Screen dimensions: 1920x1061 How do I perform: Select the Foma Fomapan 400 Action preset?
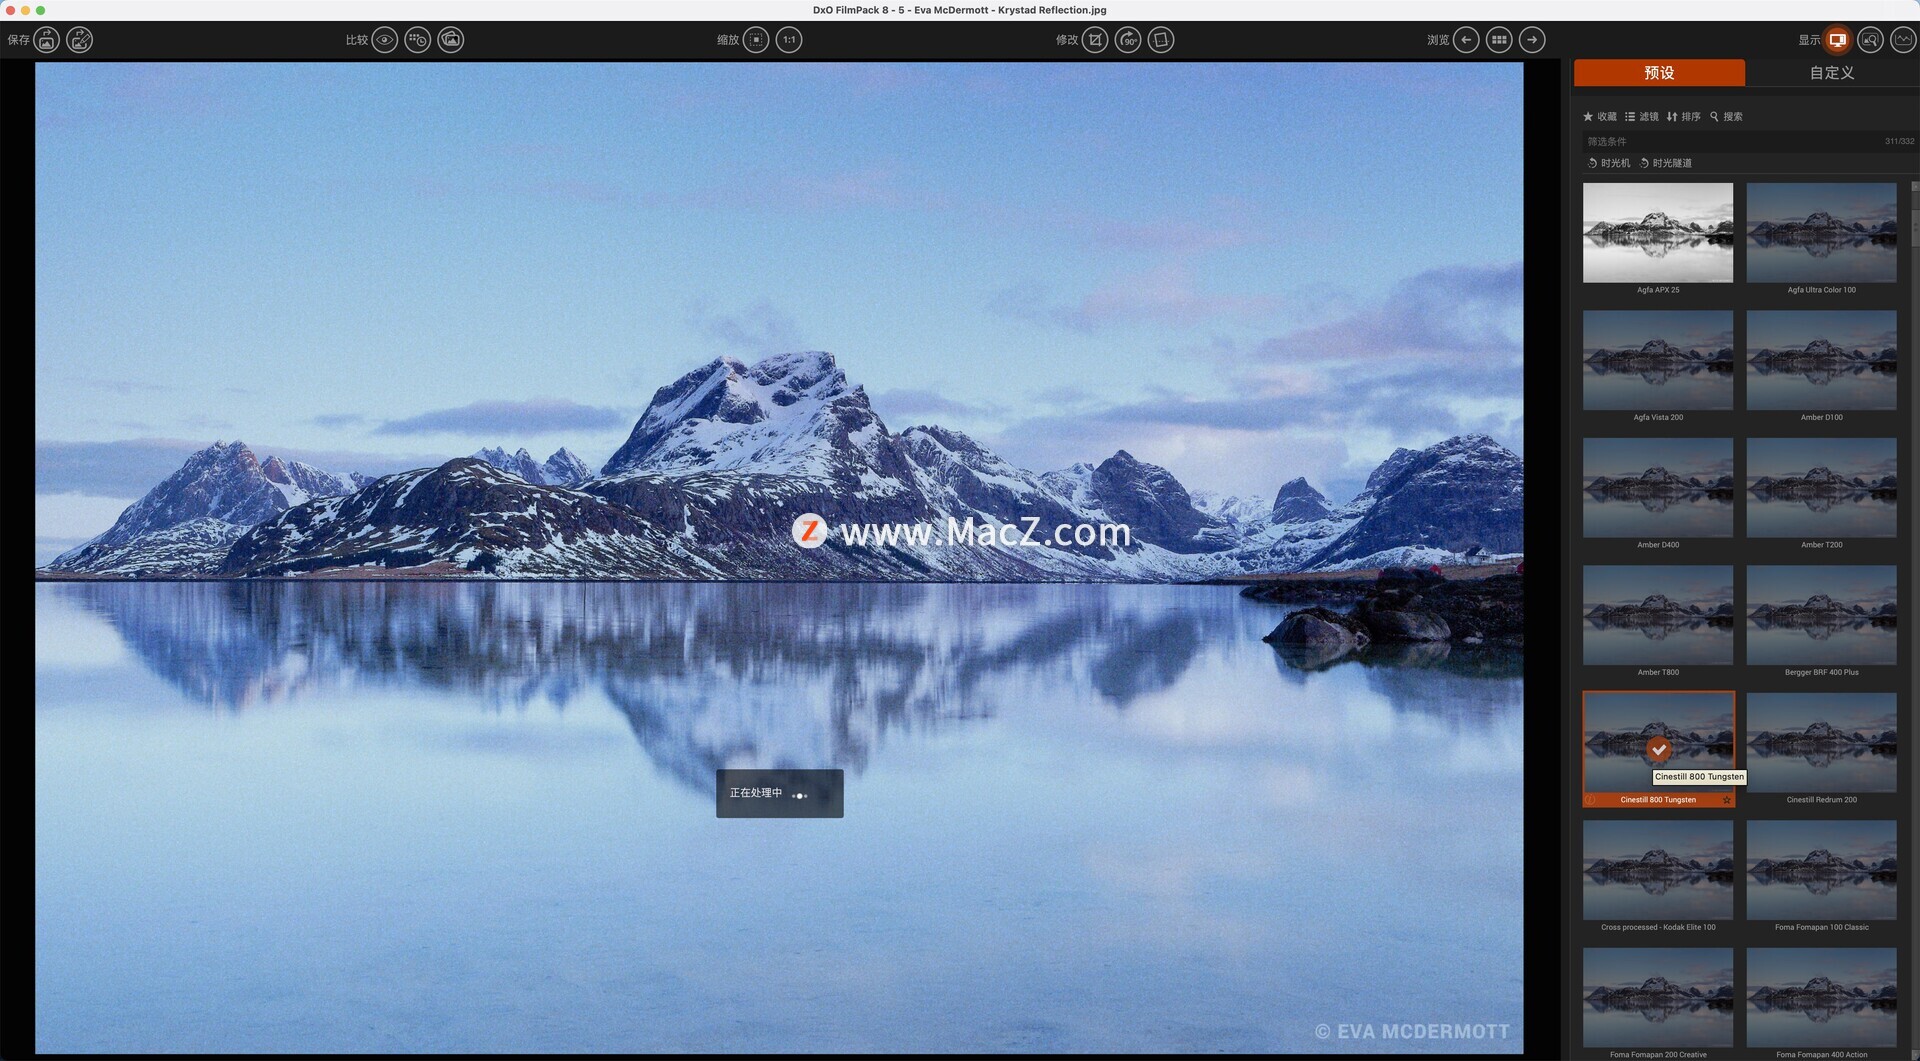1821,997
